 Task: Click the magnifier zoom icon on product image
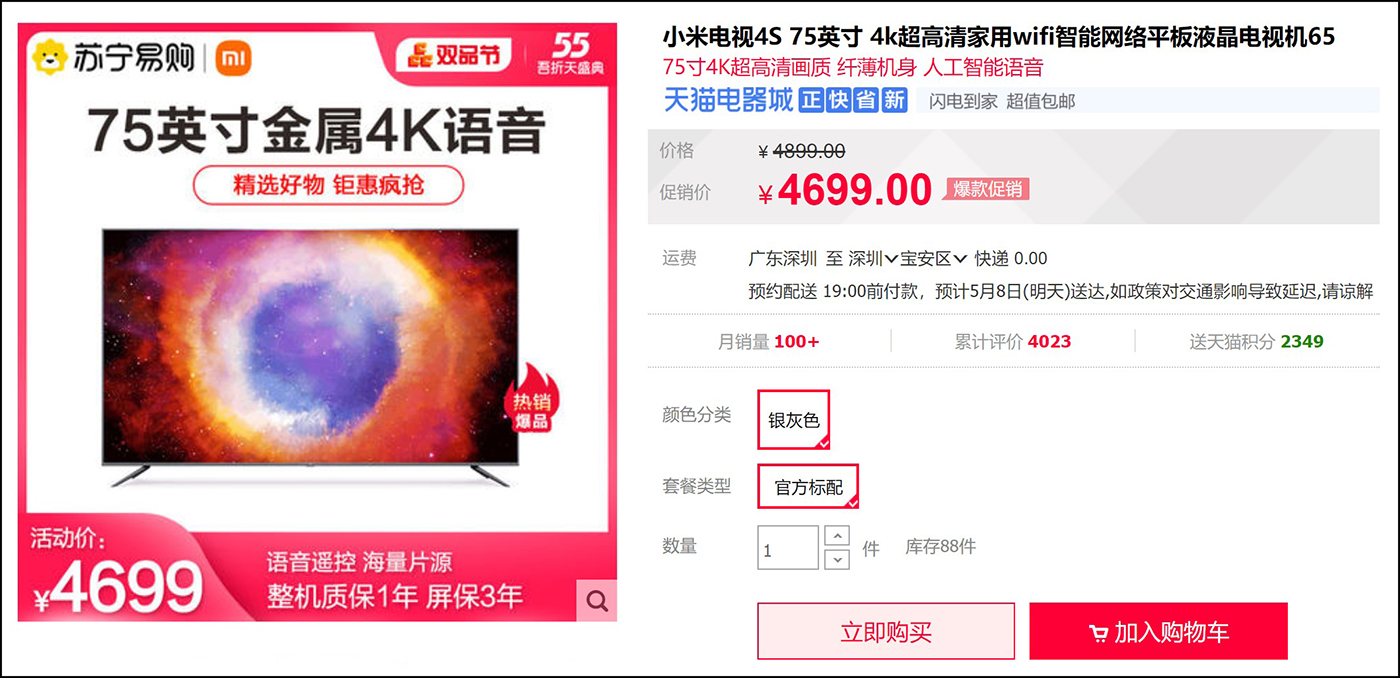tap(597, 601)
